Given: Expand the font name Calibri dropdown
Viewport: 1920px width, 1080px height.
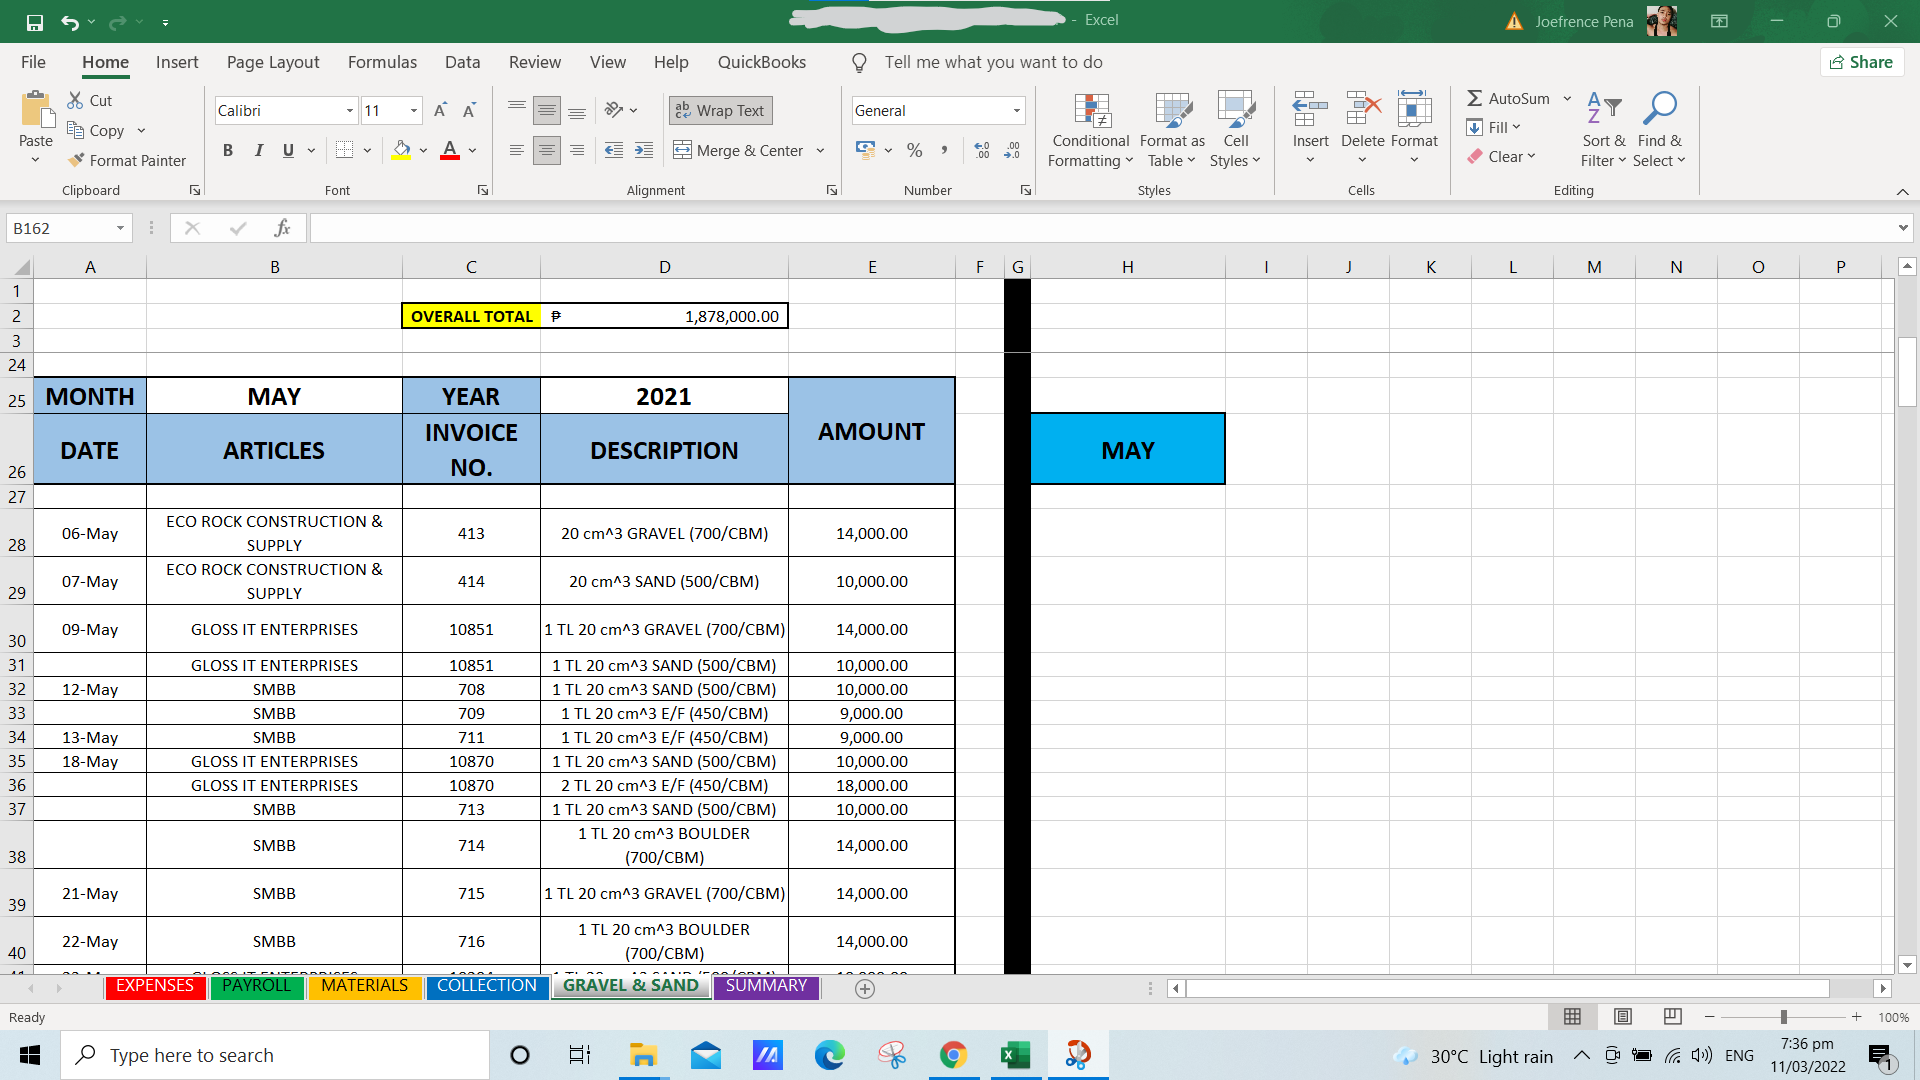Looking at the screenshot, I should pyautogui.click(x=349, y=111).
